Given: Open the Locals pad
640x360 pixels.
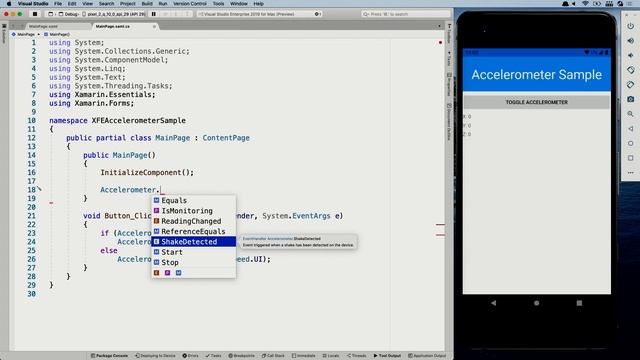Looking at the screenshot, I should coord(331,356).
